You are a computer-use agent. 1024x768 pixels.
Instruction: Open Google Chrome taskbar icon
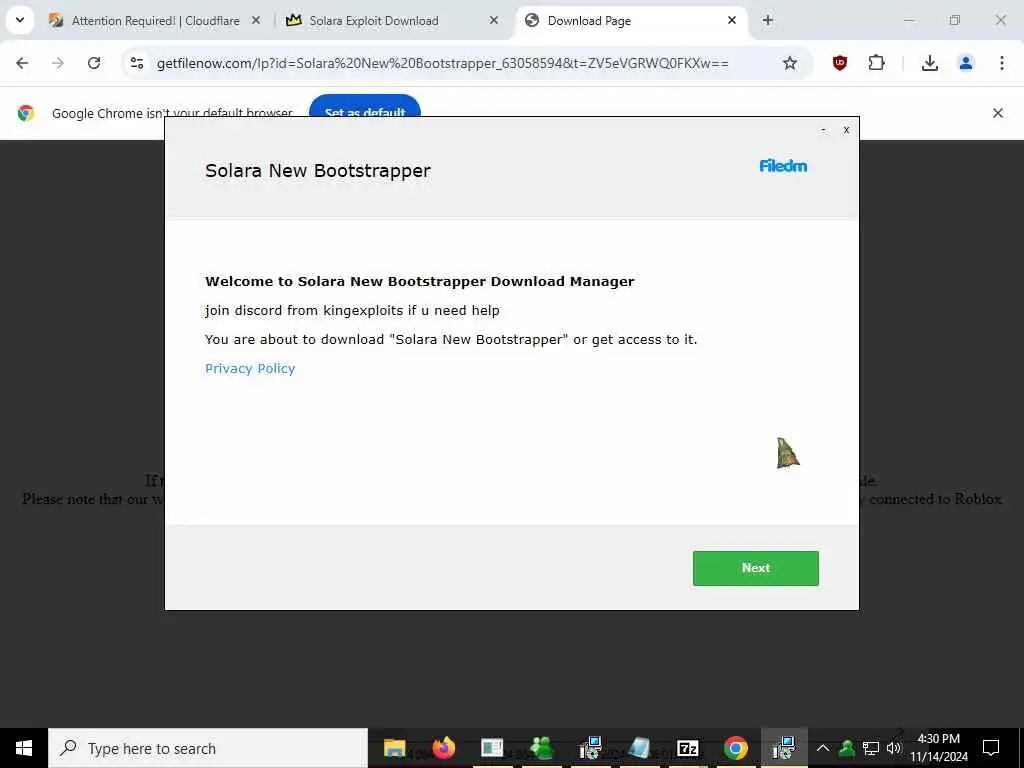point(736,748)
